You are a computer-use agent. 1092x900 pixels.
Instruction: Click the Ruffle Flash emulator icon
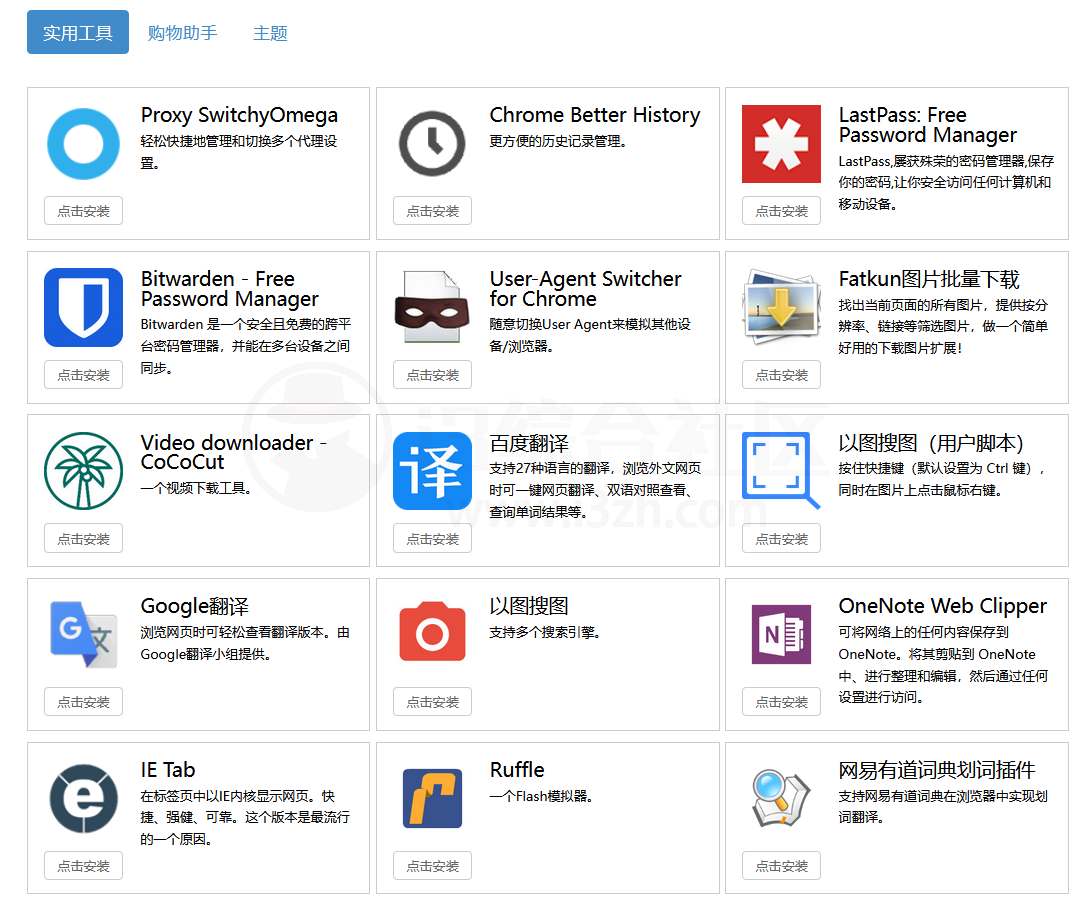click(432, 798)
